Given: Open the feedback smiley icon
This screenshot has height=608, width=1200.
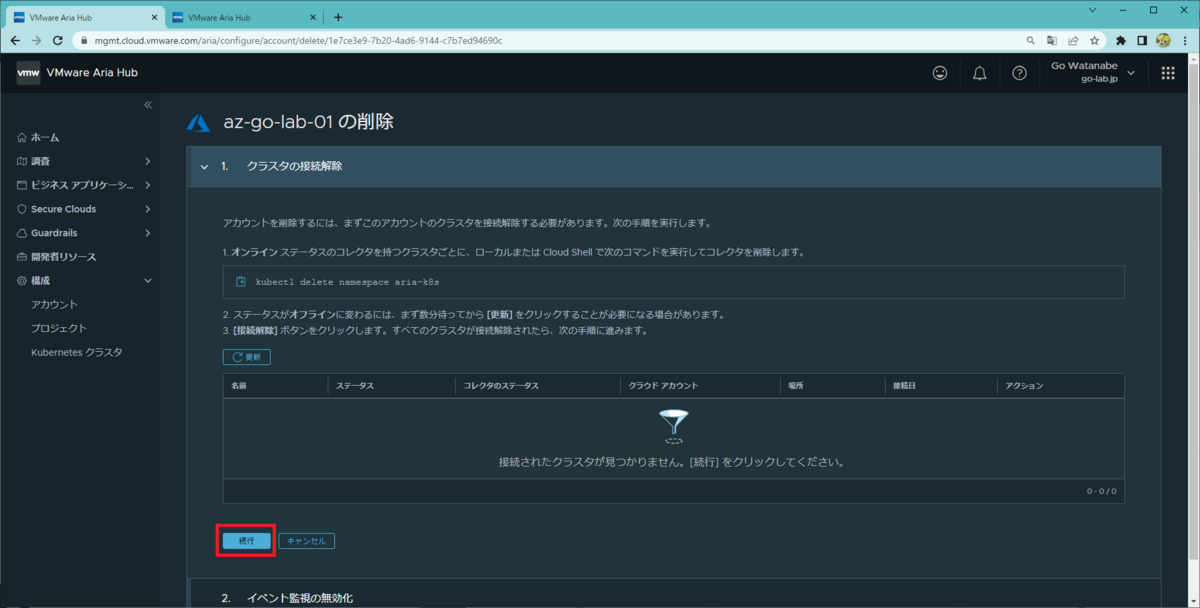Looking at the screenshot, I should pos(939,73).
